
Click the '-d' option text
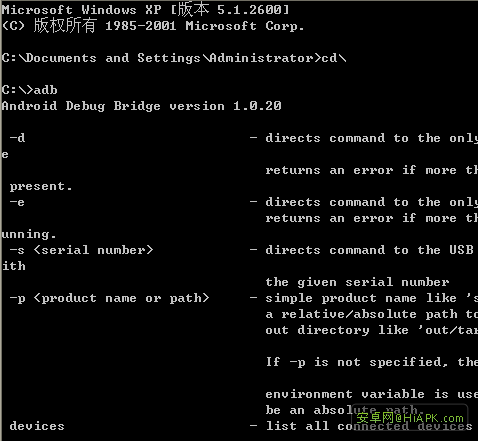click(x=17, y=138)
